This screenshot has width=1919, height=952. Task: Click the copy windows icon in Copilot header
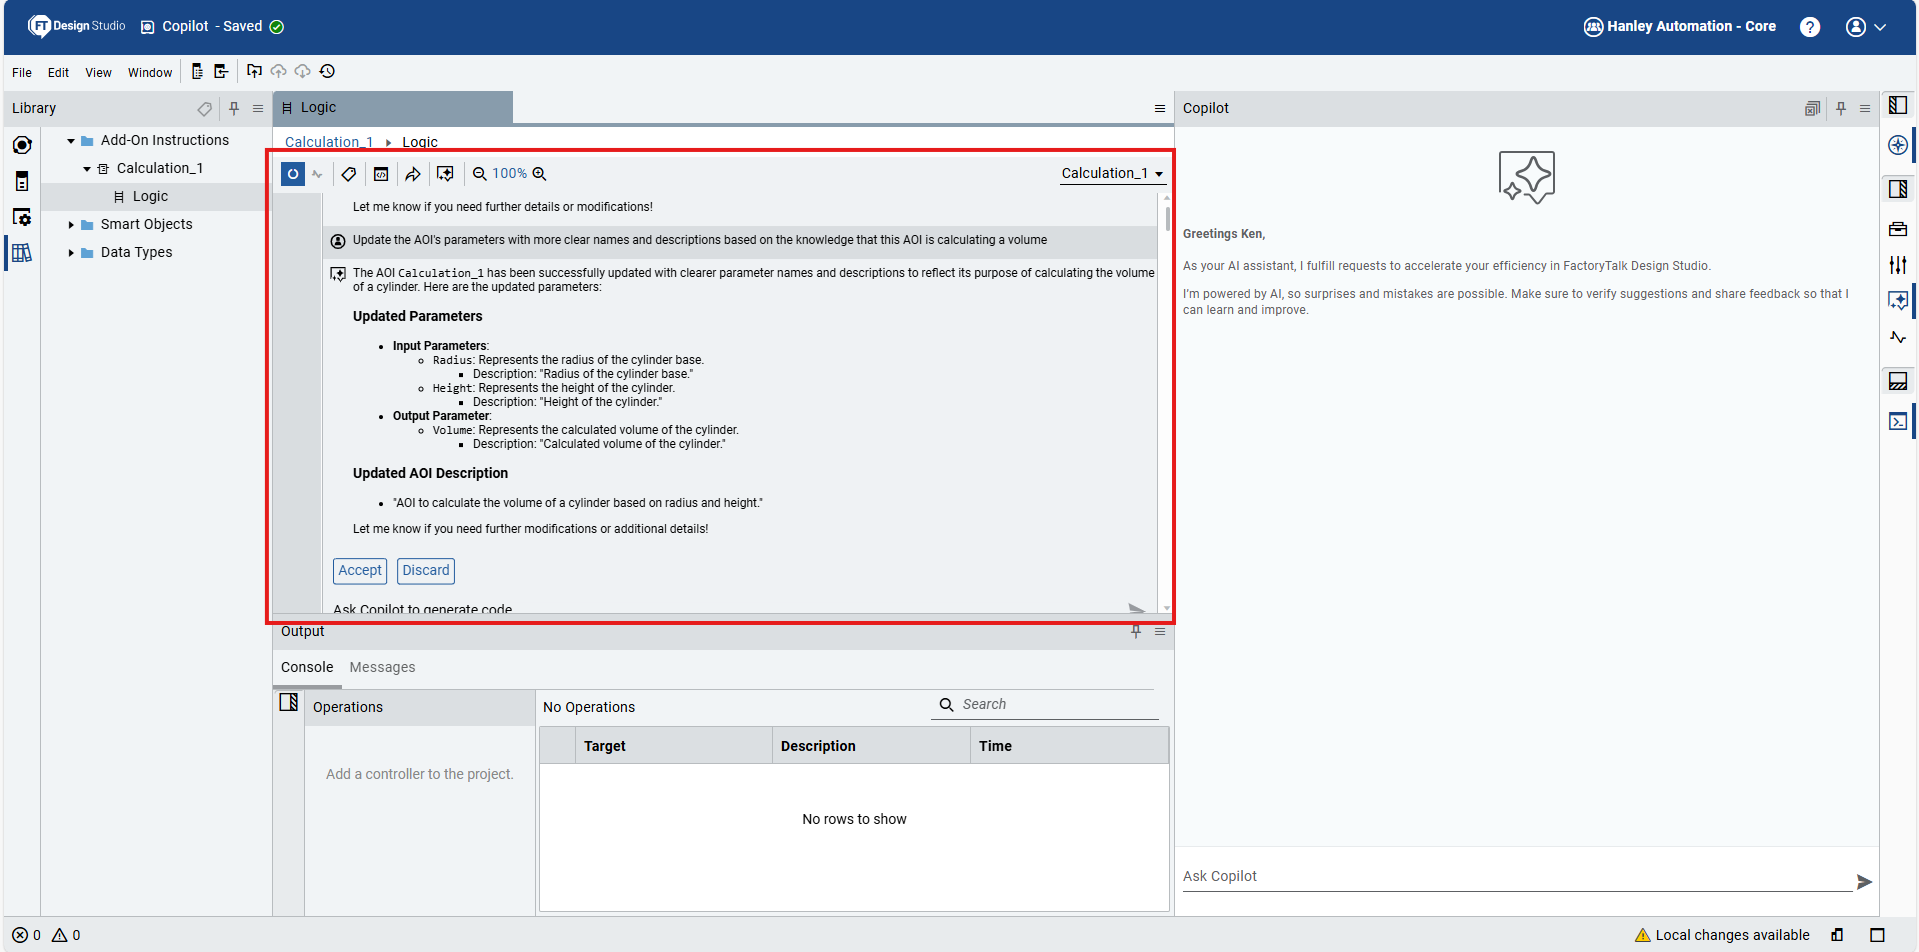[x=1812, y=108]
